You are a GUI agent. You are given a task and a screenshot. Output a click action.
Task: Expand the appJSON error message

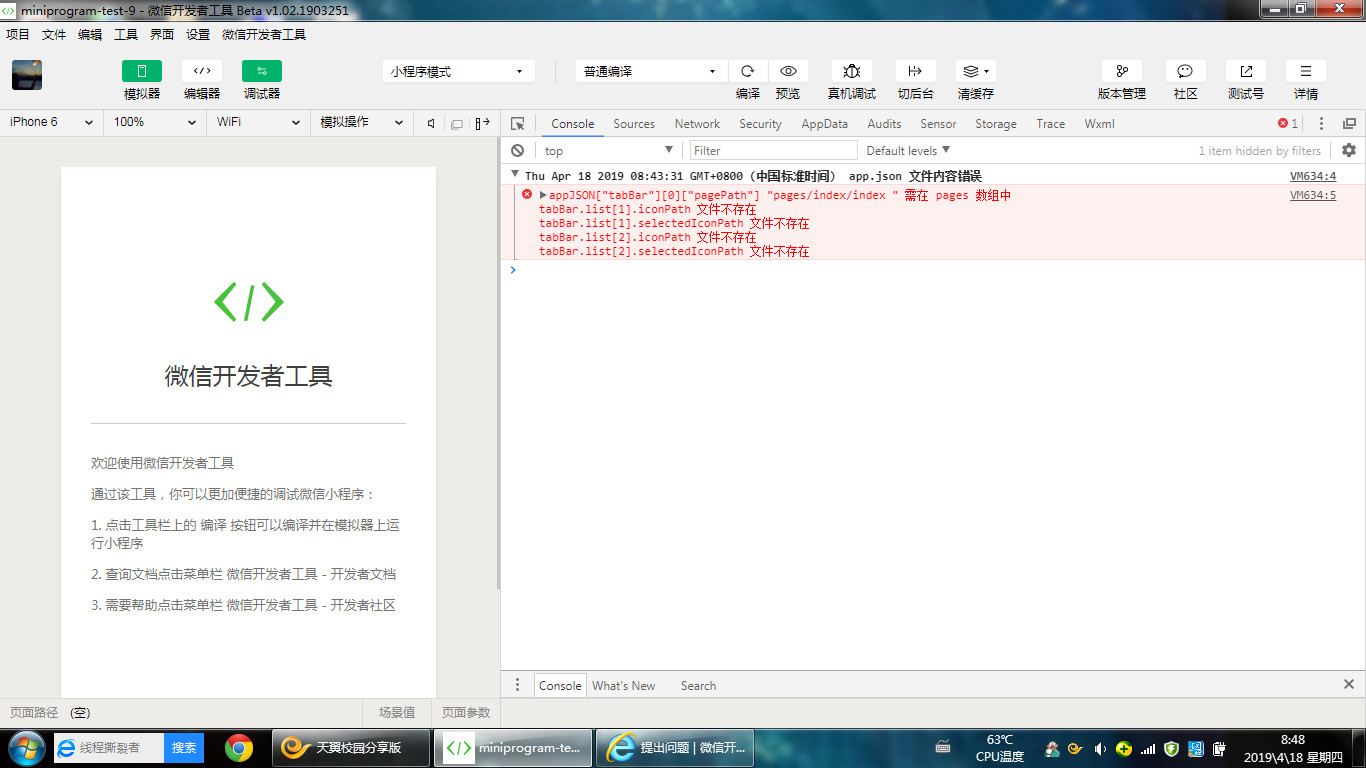point(543,195)
